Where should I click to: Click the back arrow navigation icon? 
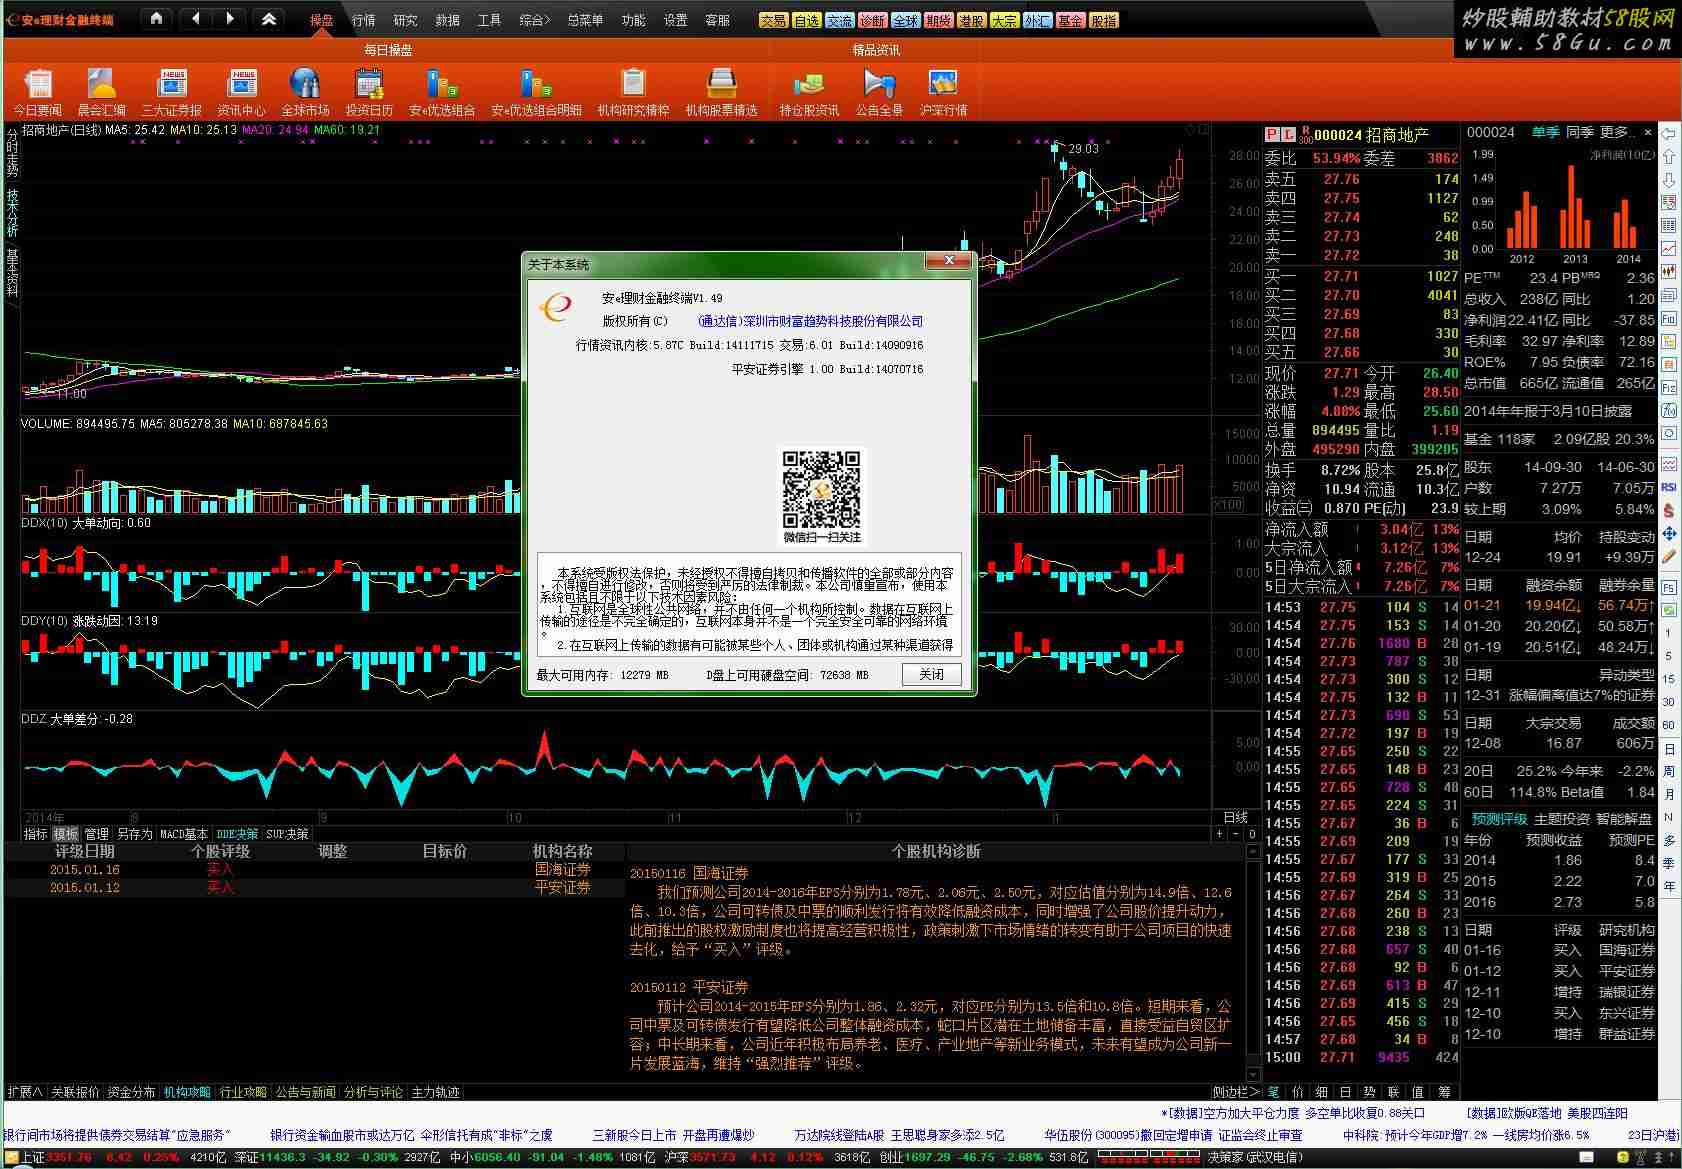196,18
